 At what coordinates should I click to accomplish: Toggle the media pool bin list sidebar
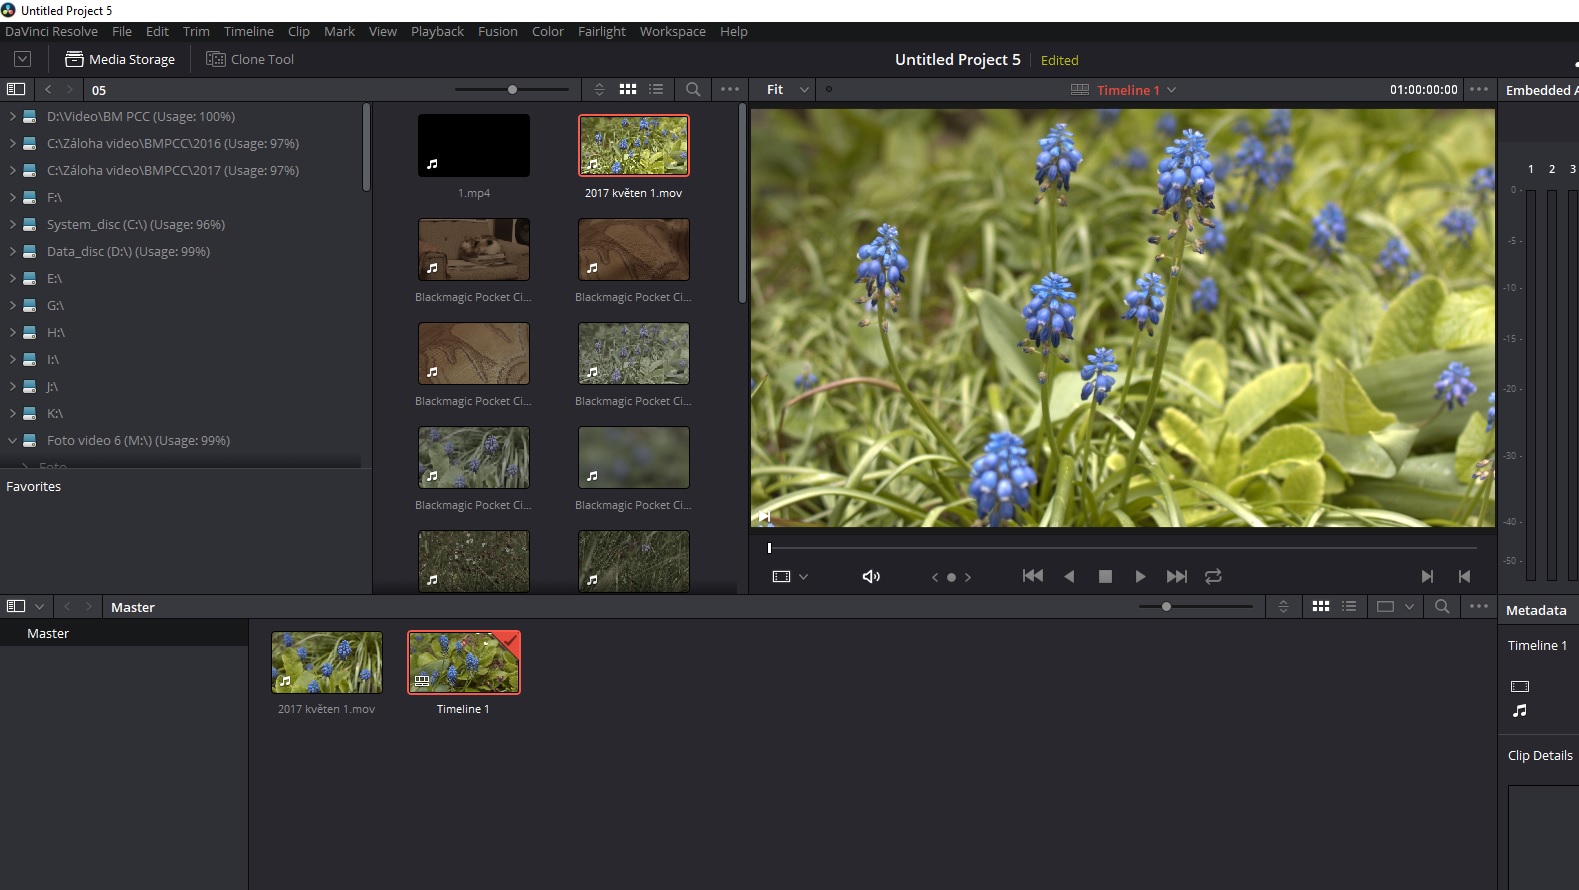pos(16,606)
